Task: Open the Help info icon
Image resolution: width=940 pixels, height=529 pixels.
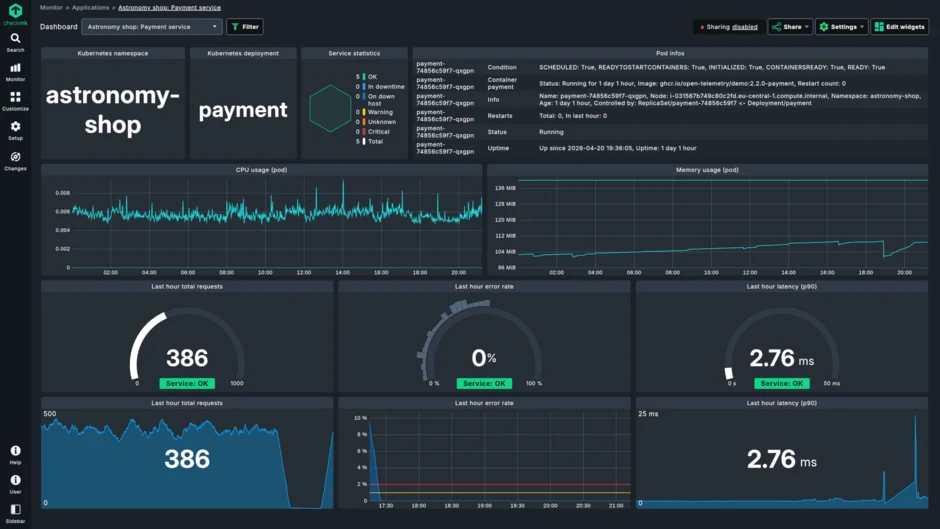Action: (15, 455)
